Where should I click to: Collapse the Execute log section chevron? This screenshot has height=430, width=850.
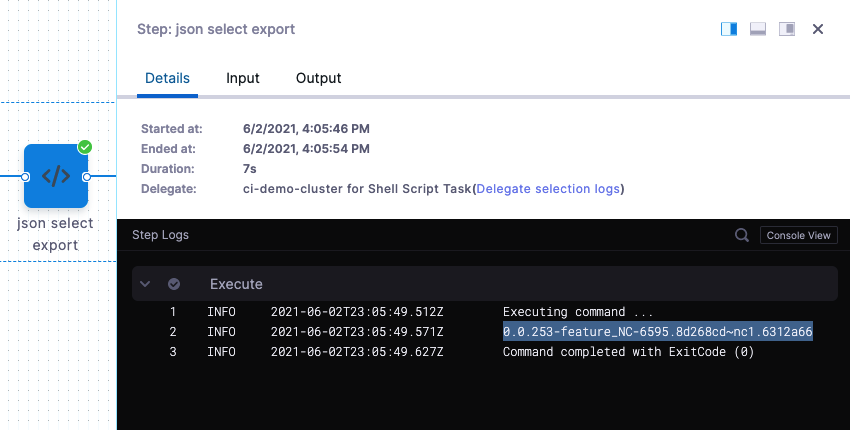(146, 284)
